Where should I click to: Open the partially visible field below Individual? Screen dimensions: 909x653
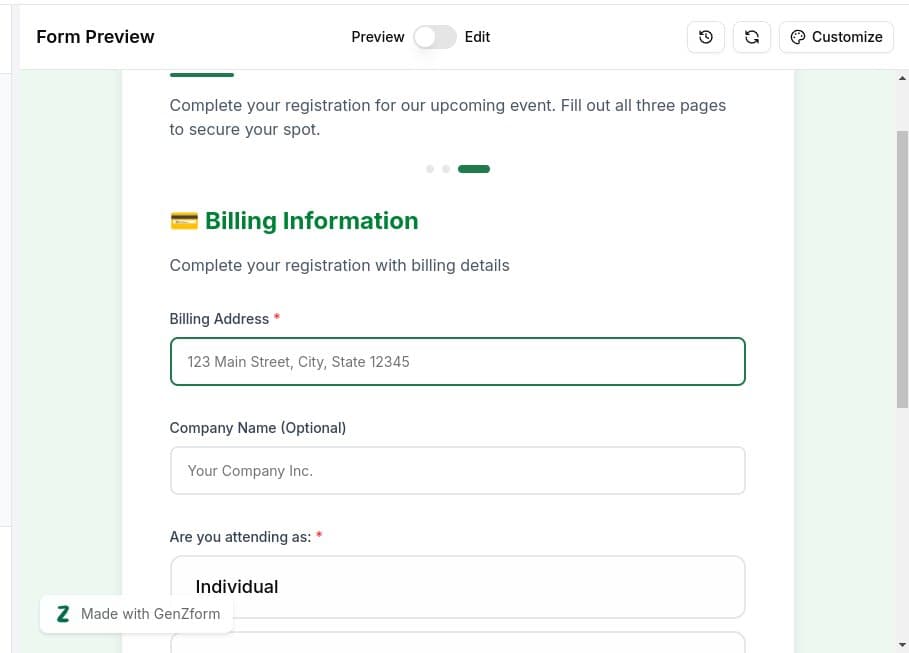[x=457, y=647]
